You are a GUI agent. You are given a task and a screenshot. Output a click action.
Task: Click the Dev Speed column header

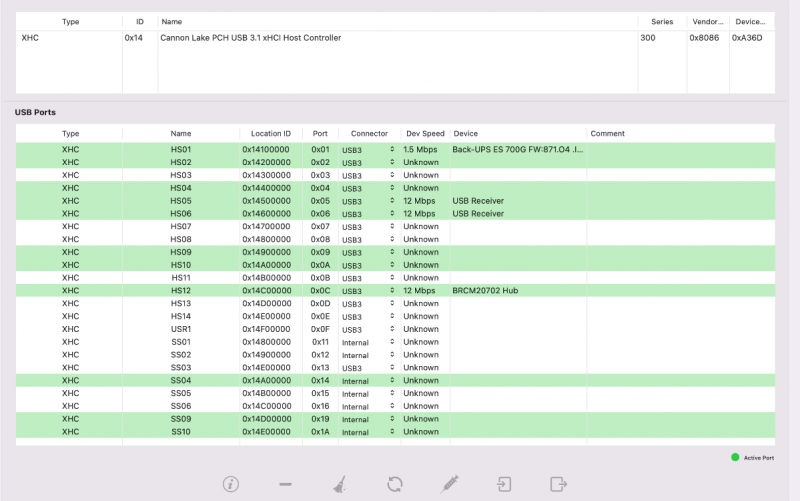[x=425, y=133]
